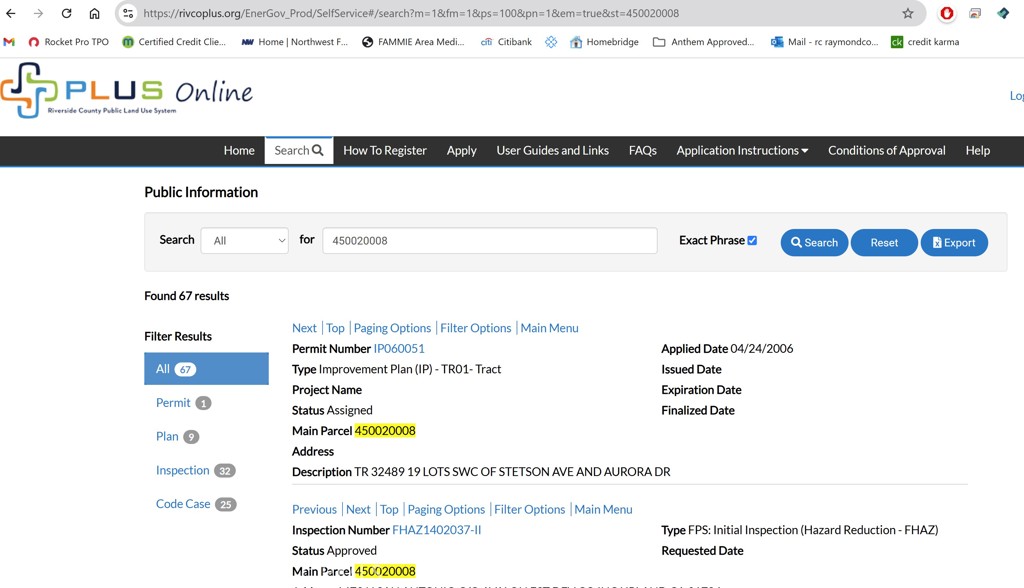Open the Search category 'All' dropdown
The image size is (1024, 588).
(x=245, y=240)
